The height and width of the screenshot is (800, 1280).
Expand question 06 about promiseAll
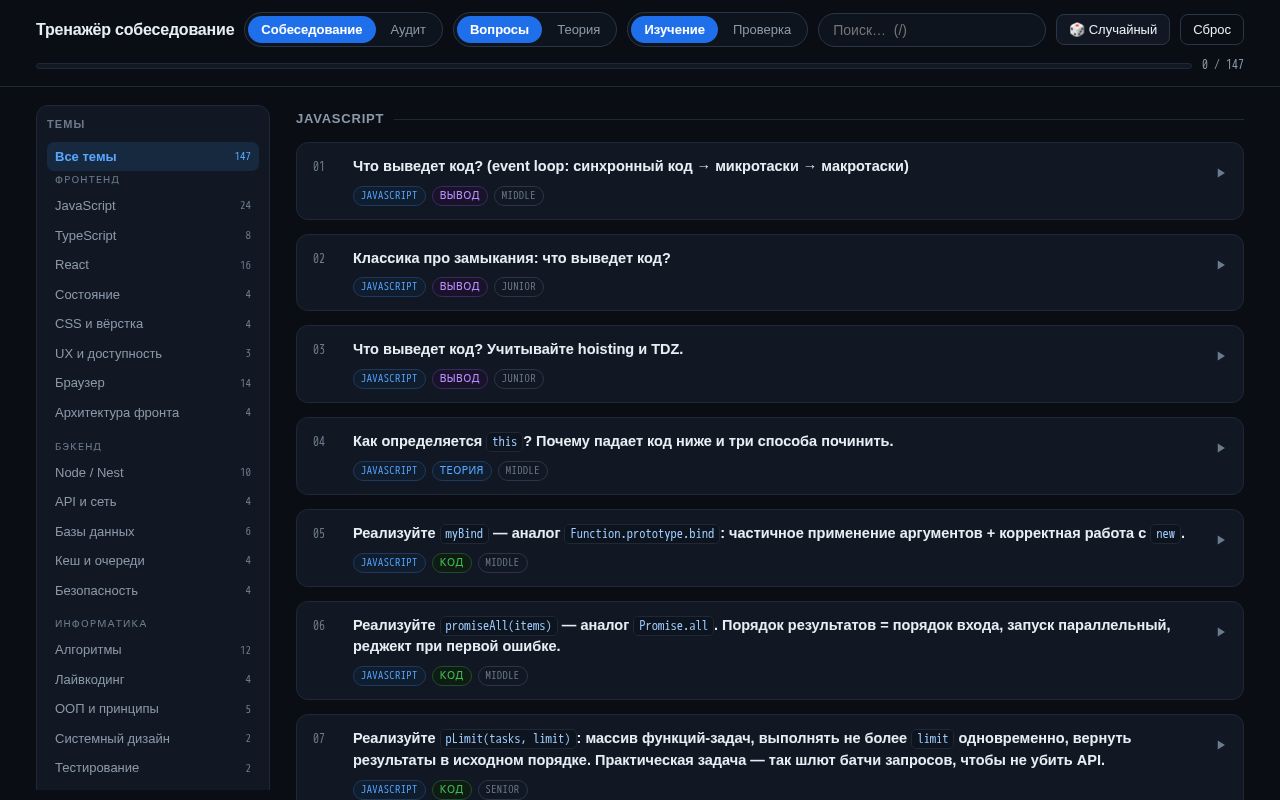(769, 650)
